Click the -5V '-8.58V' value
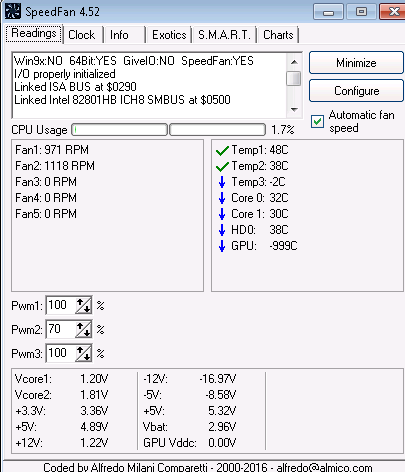Screen dimensions: 405x472 pos(221,395)
